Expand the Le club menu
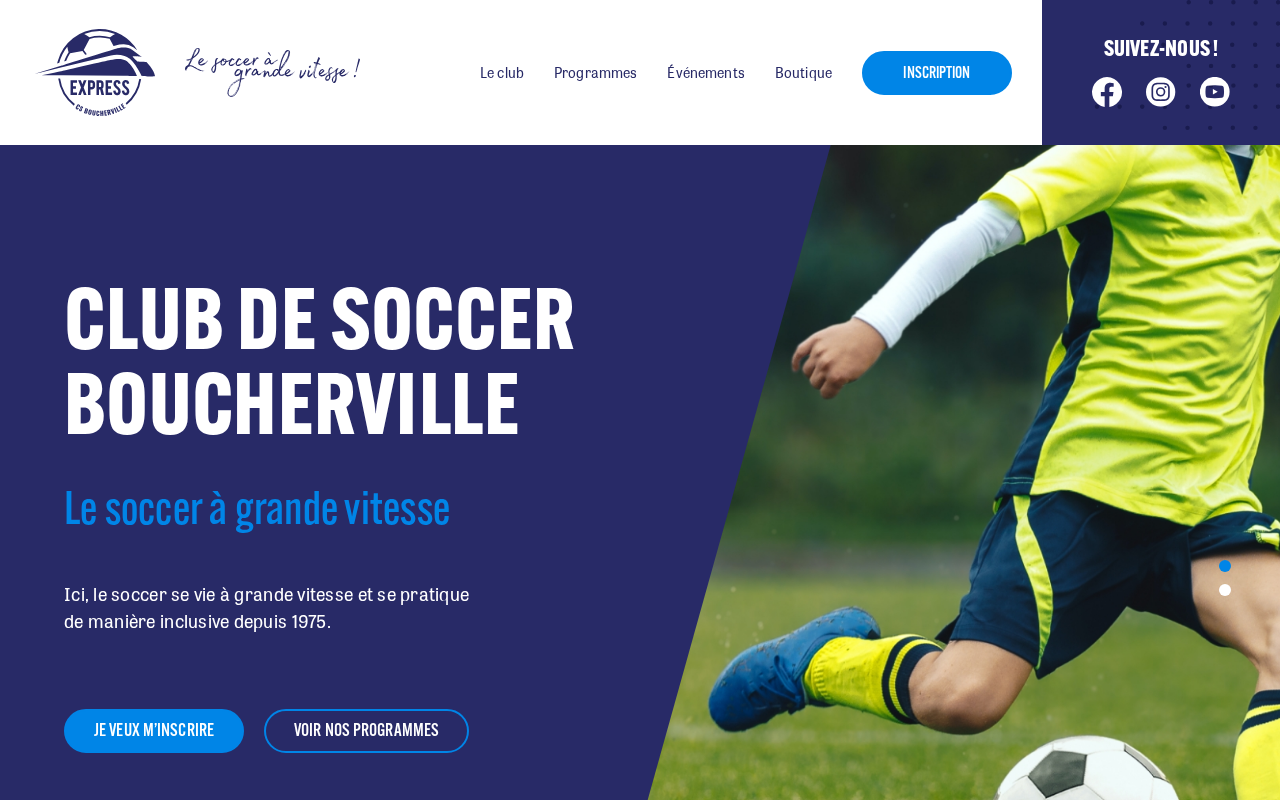Screen dimensions: 1280x800 pos(502,73)
